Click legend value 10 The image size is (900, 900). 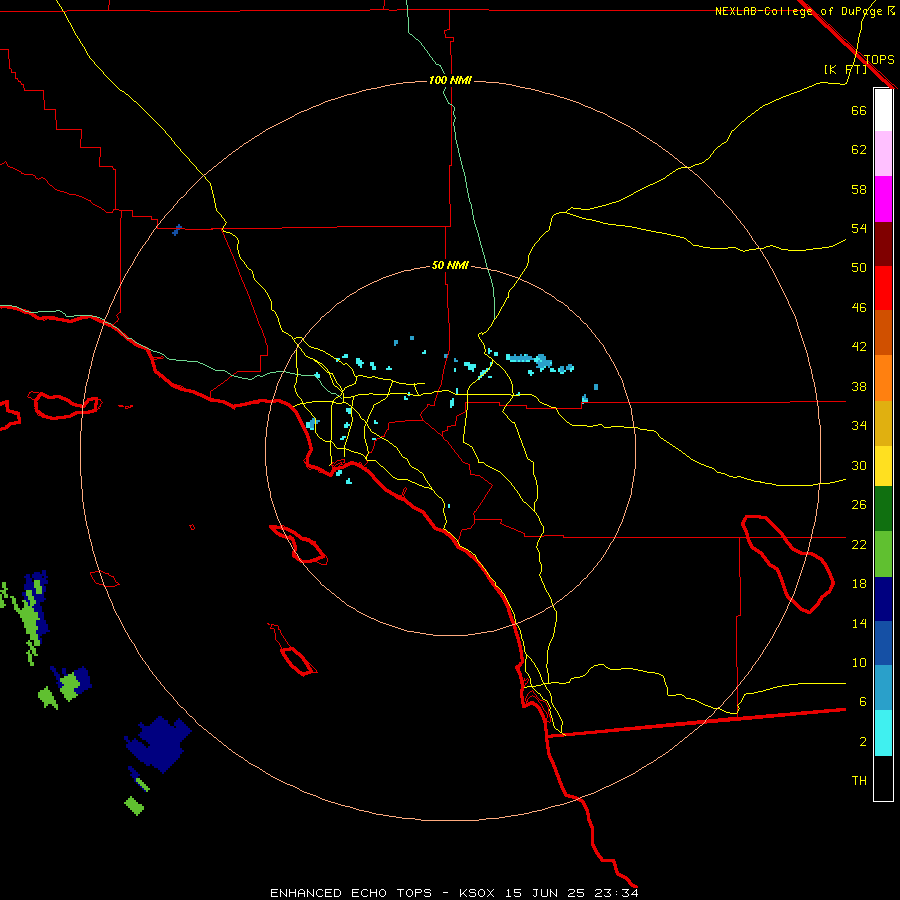(859, 662)
